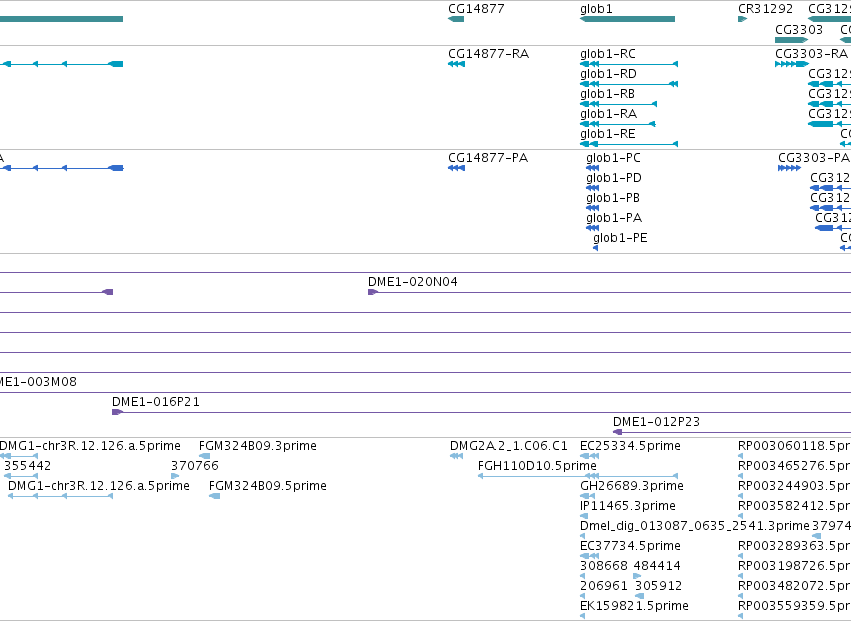Select the FGM324B09.5prime EST label
This screenshot has height=621, width=851.
coord(268,486)
